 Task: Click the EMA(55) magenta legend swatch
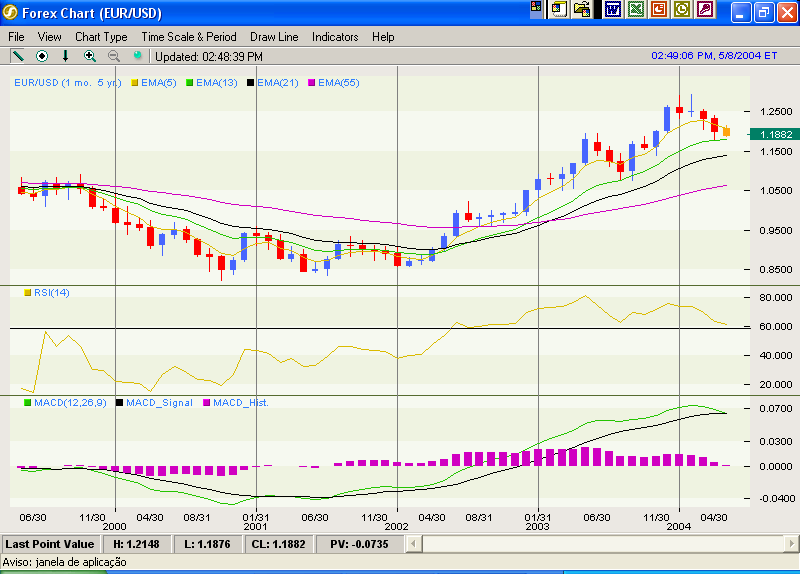click(x=312, y=82)
